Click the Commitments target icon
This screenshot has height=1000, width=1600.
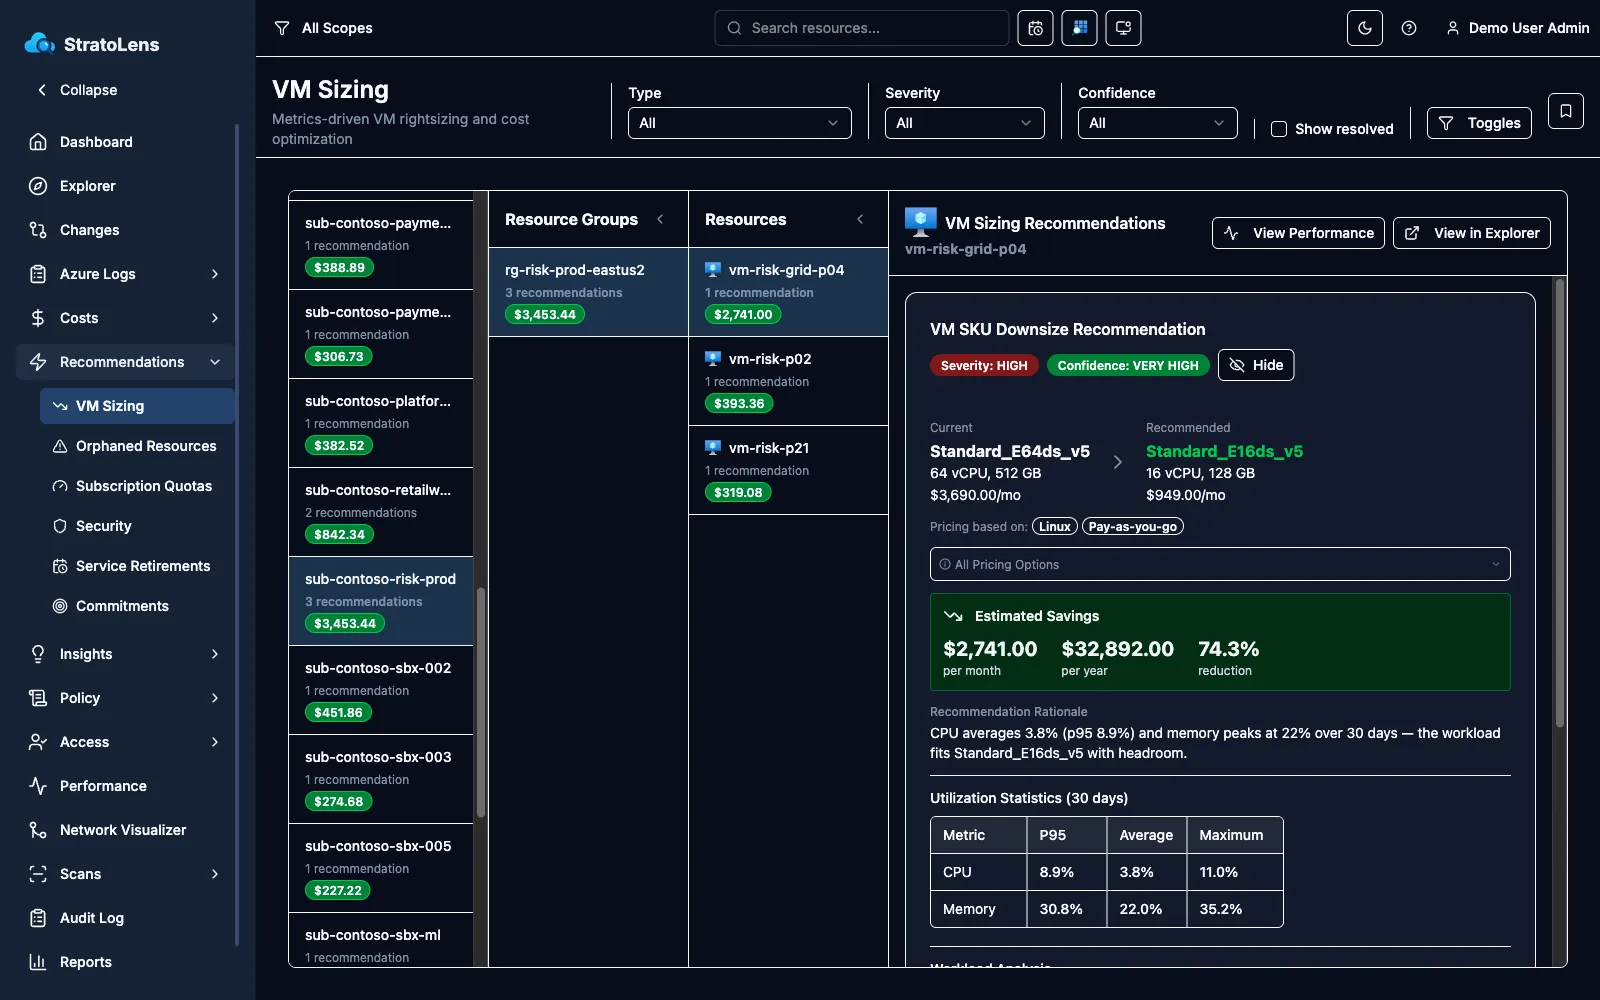60,606
